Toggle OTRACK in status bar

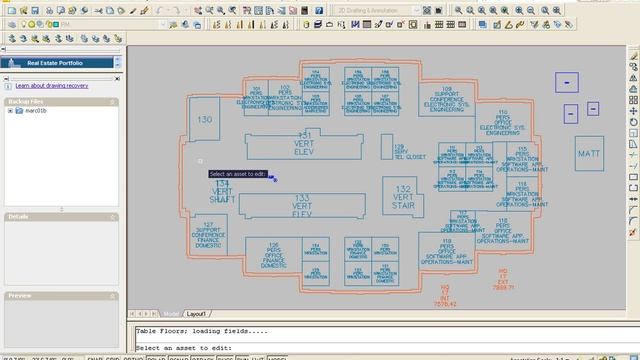click(x=202, y=358)
